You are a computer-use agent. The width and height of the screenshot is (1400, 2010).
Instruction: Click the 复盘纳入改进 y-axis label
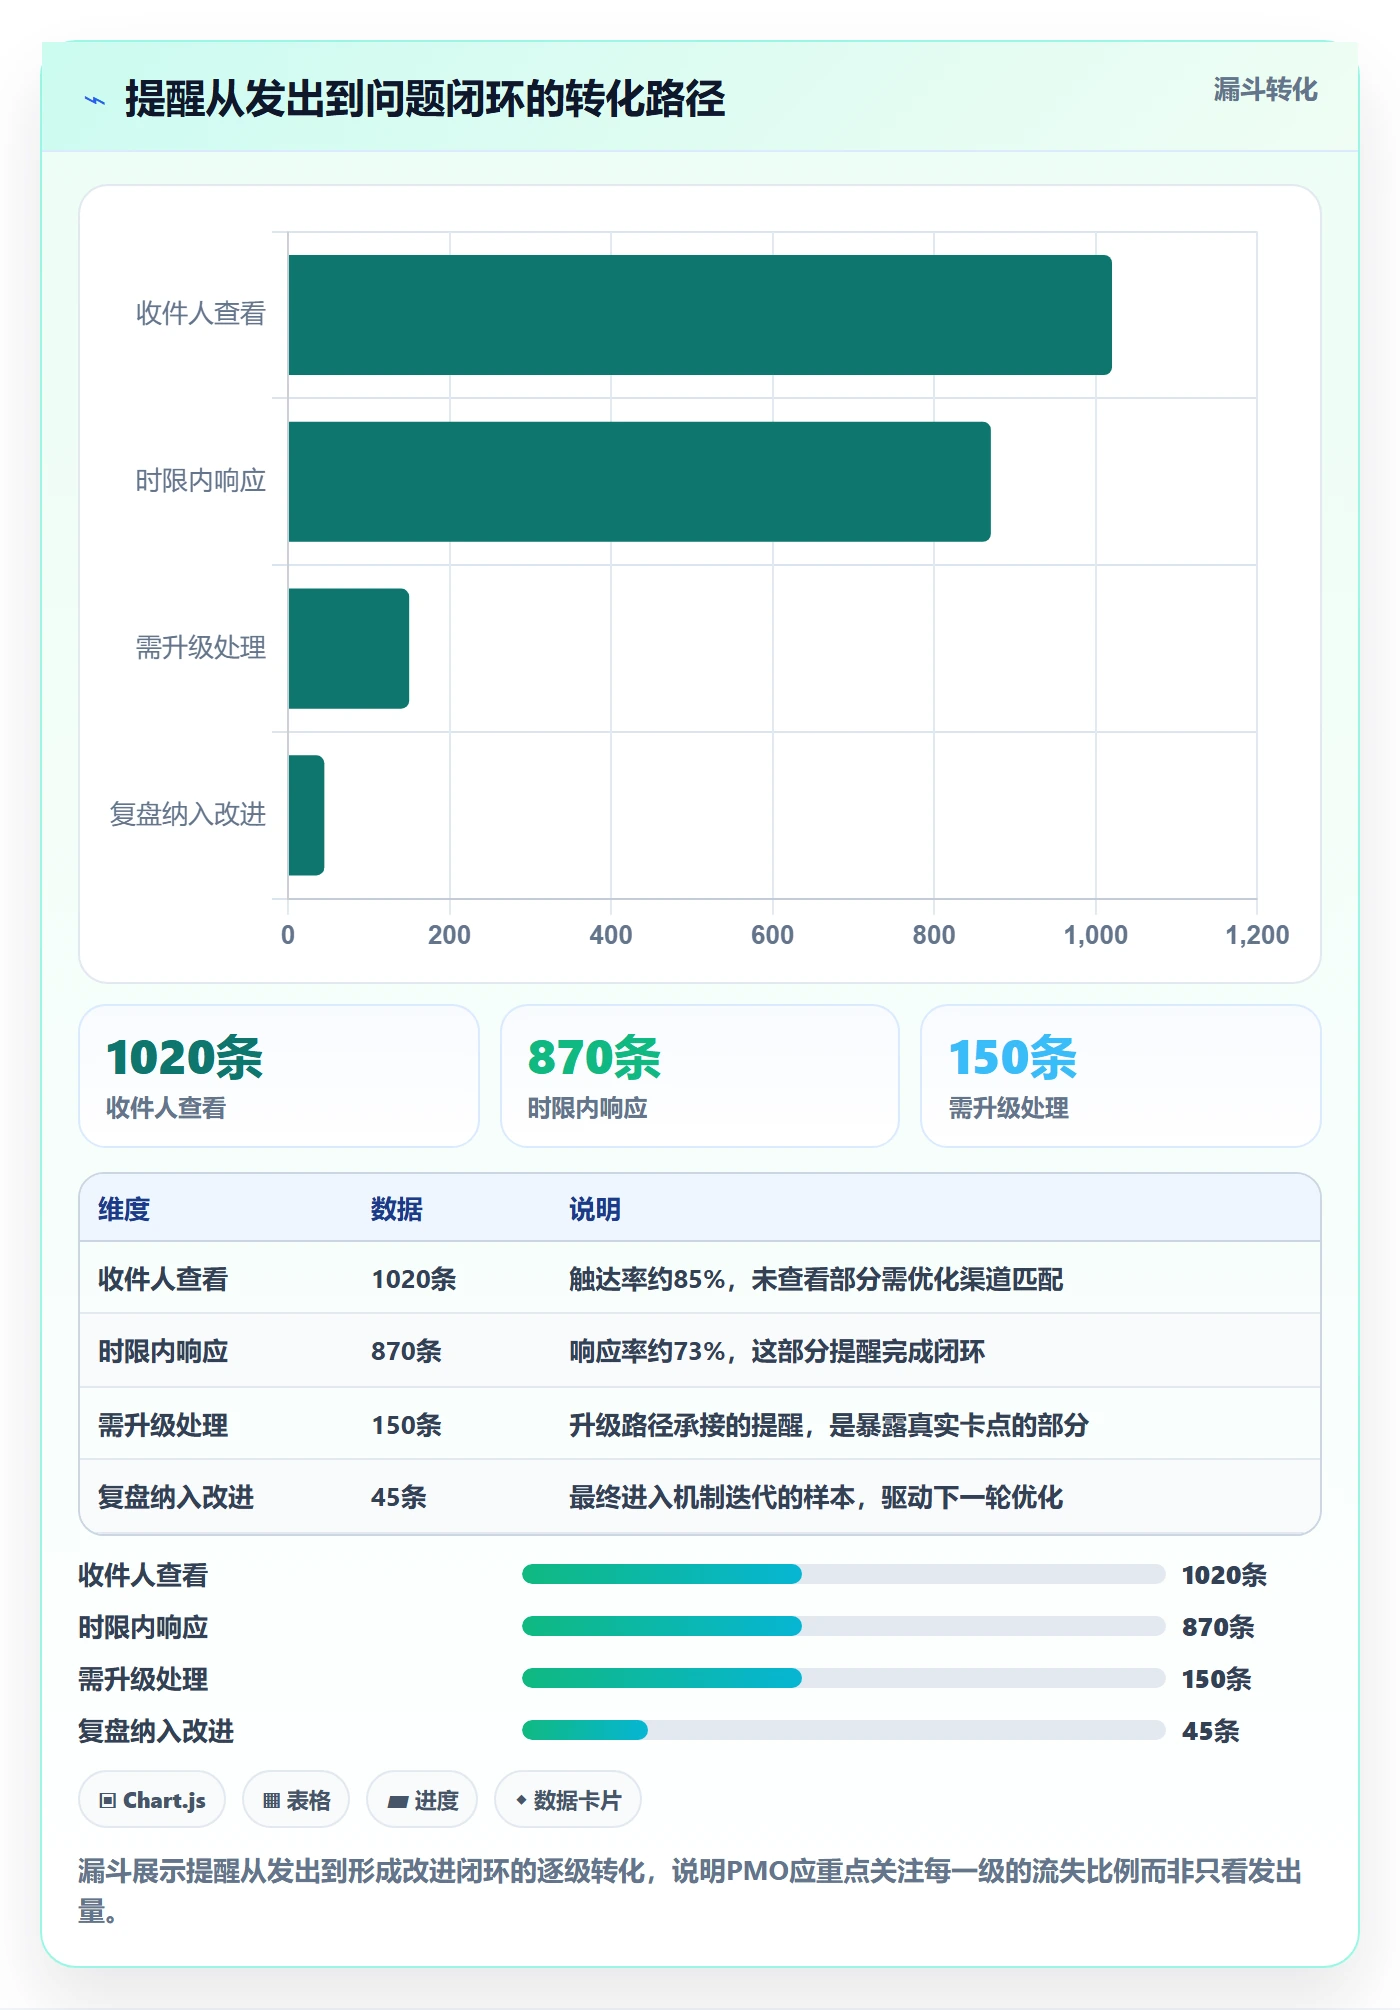click(x=188, y=815)
